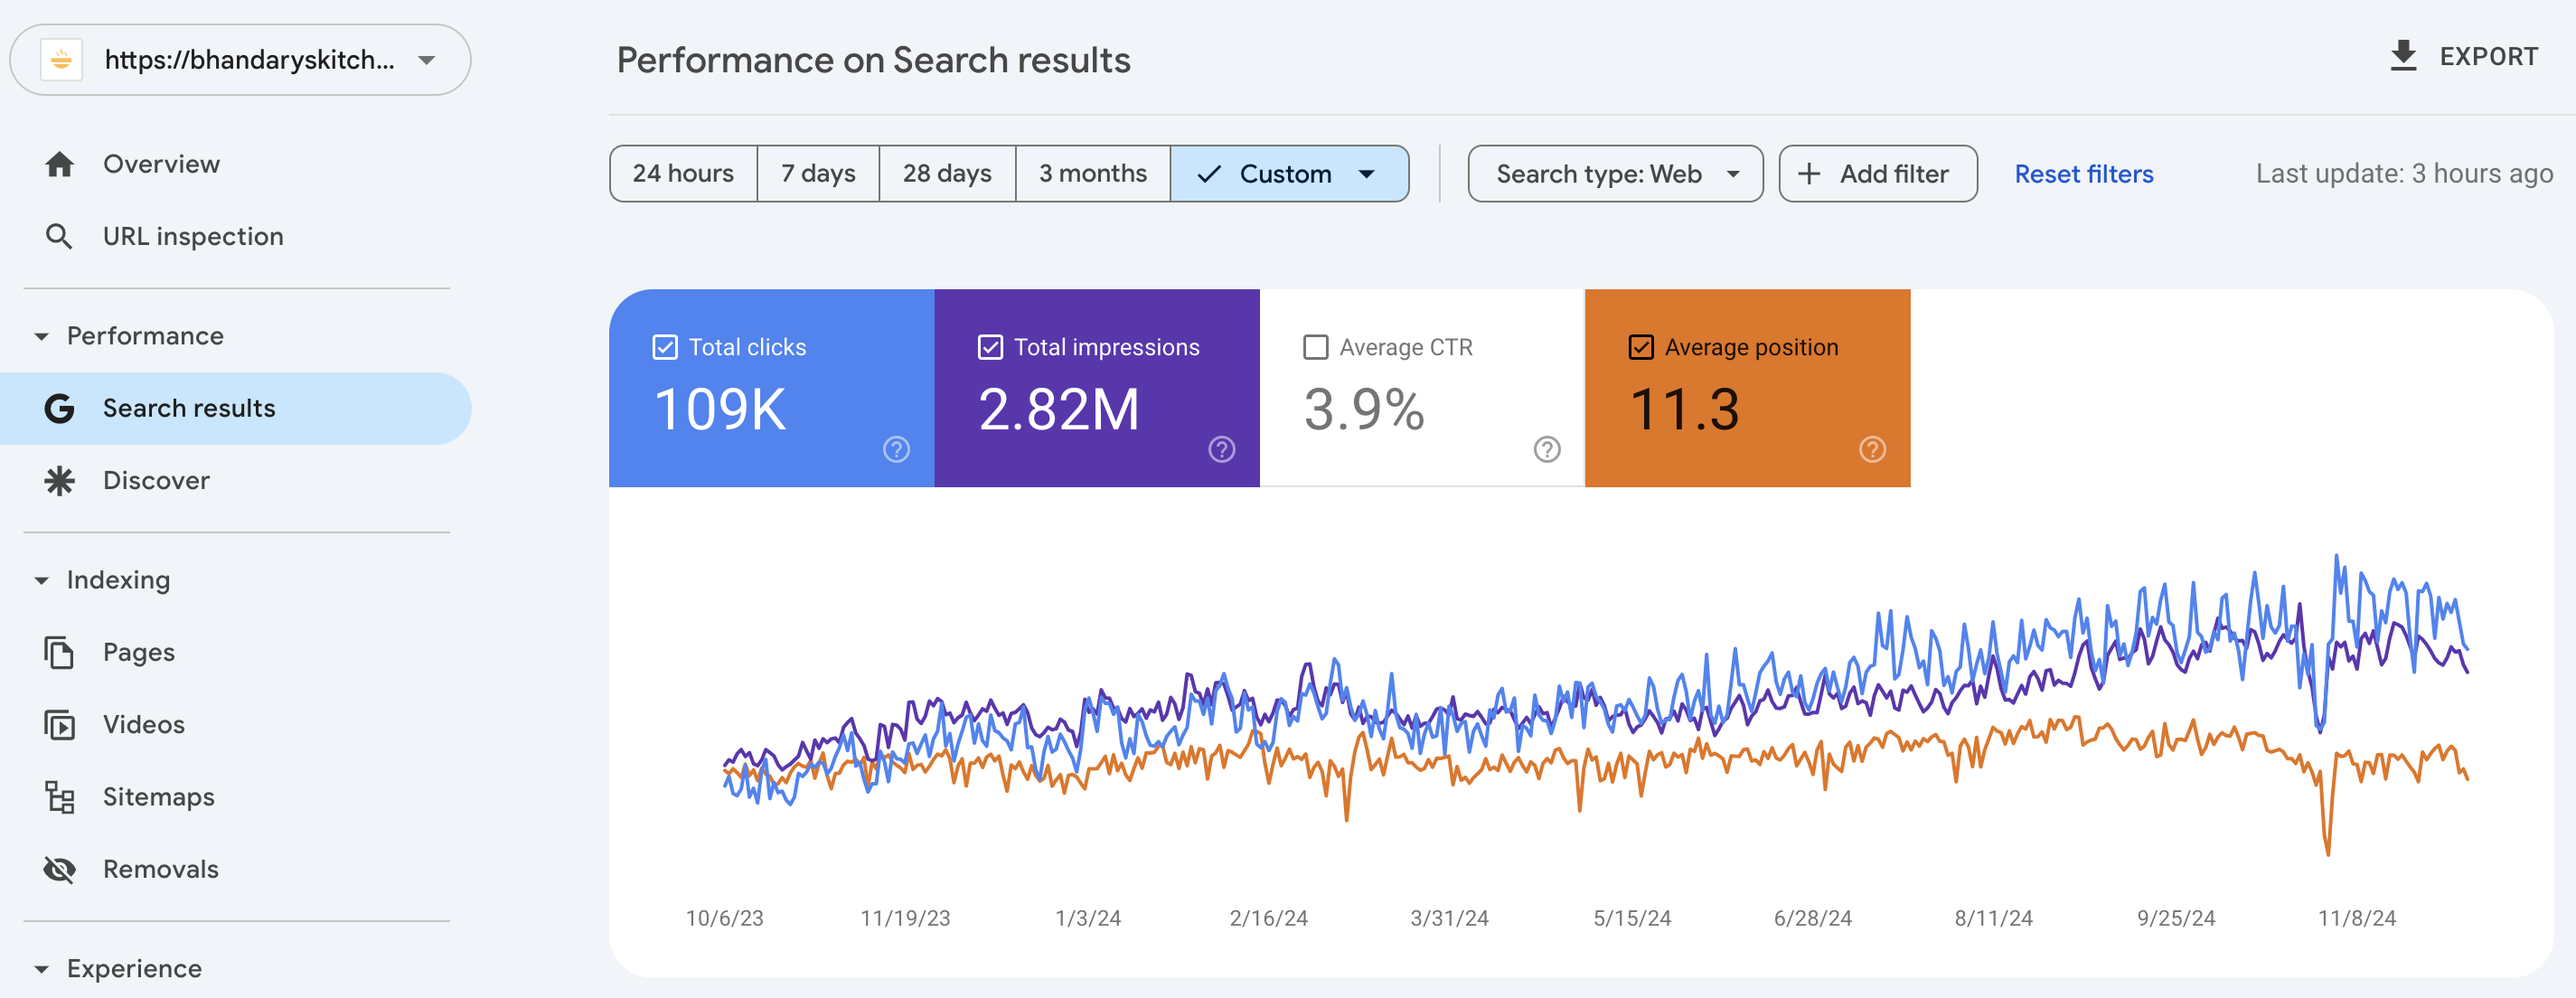The height and width of the screenshot is (998, 2576).
Task: Open Pages via its document icon
Action: click(x=59, y=652)
